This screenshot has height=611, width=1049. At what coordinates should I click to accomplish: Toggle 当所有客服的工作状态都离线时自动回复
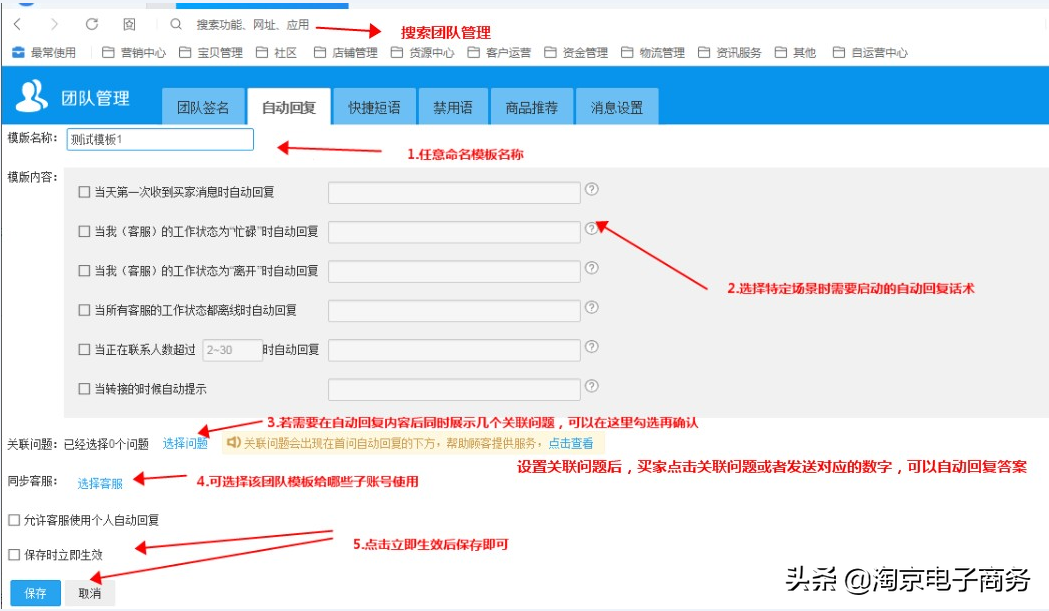(x=84, y=311)
